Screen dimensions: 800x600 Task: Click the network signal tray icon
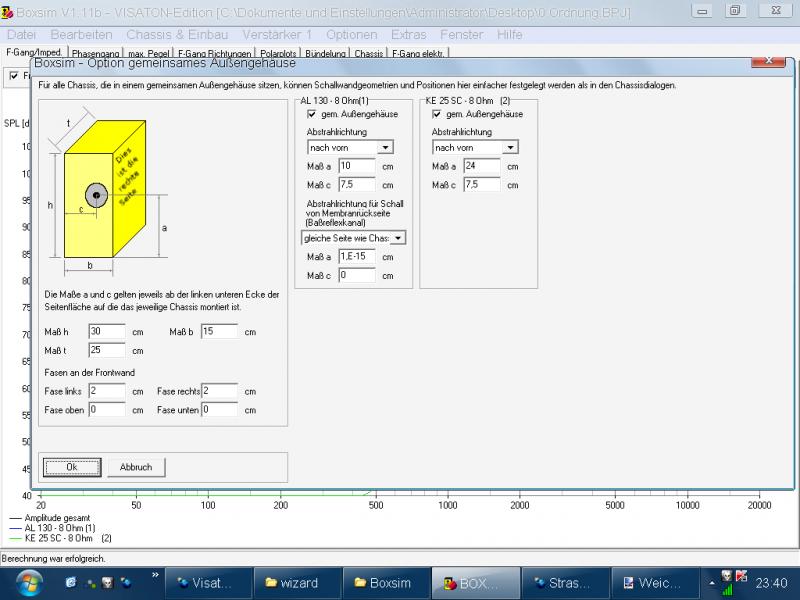tap(726, 587)
